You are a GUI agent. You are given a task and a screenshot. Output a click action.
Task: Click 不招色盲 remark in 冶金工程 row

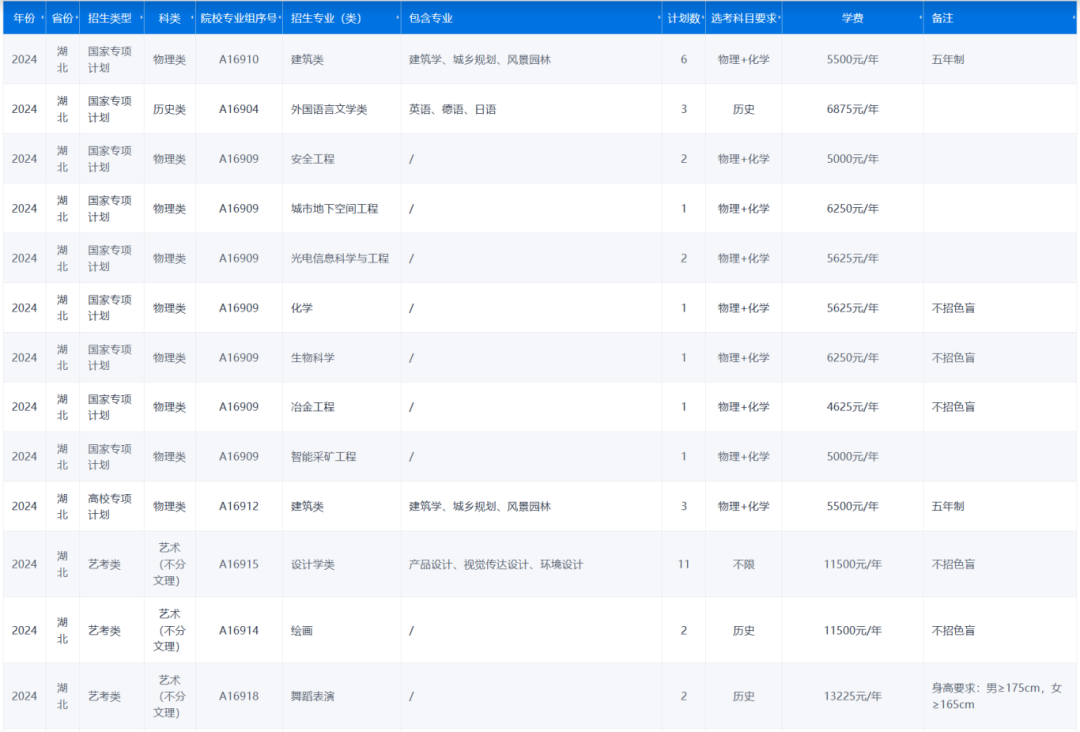tap(953, 407)
